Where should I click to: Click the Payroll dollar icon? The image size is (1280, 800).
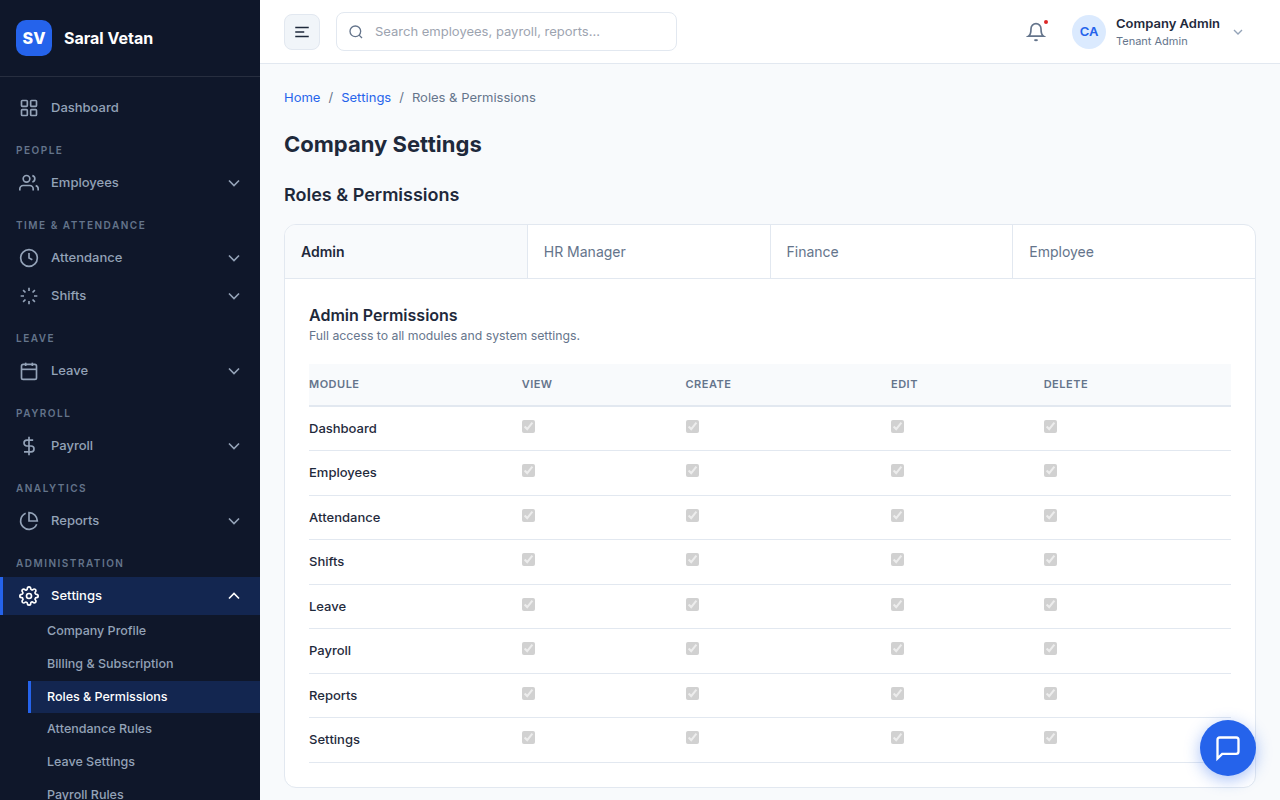[29, 446]
